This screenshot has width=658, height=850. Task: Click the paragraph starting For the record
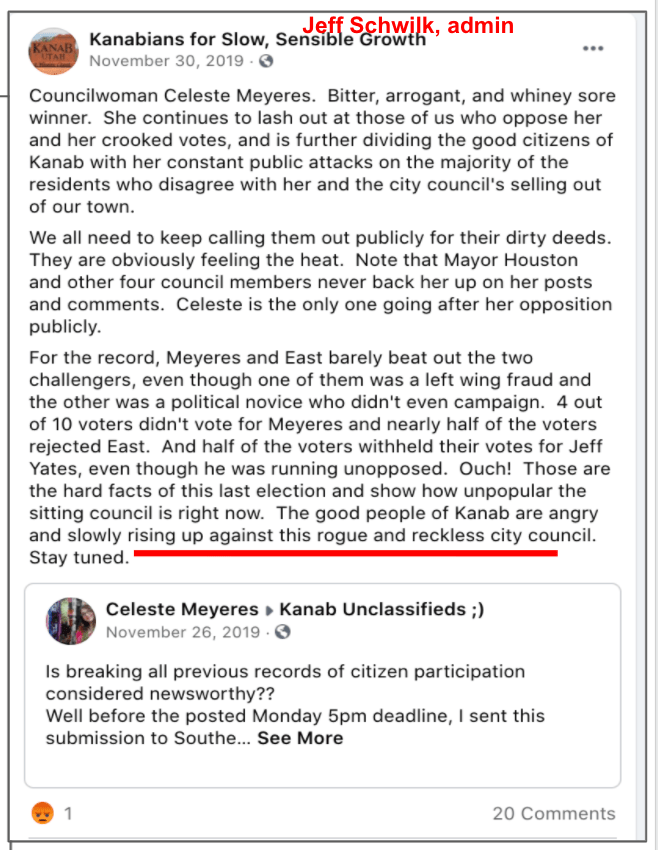(x=320, y=455)
